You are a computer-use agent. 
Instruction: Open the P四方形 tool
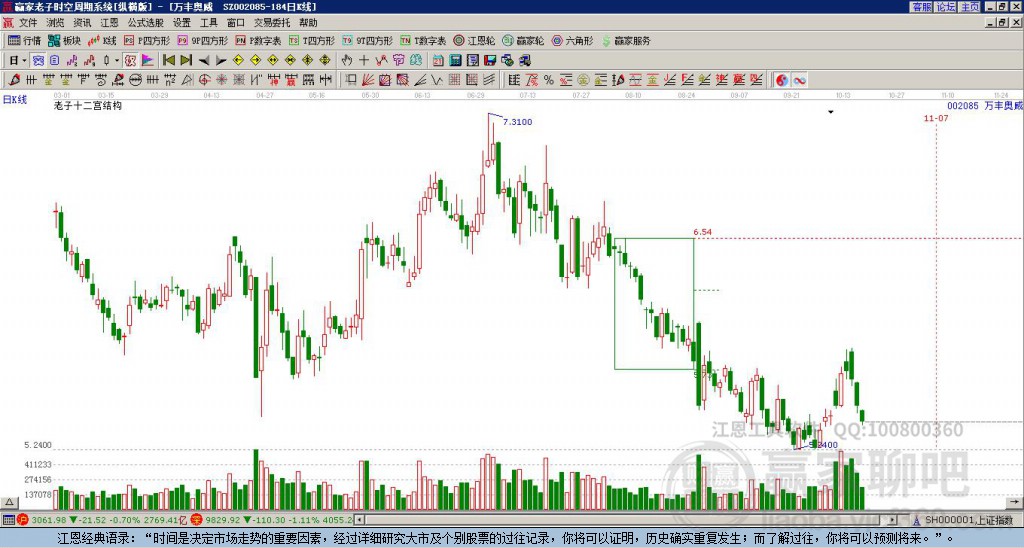[147, 40]
